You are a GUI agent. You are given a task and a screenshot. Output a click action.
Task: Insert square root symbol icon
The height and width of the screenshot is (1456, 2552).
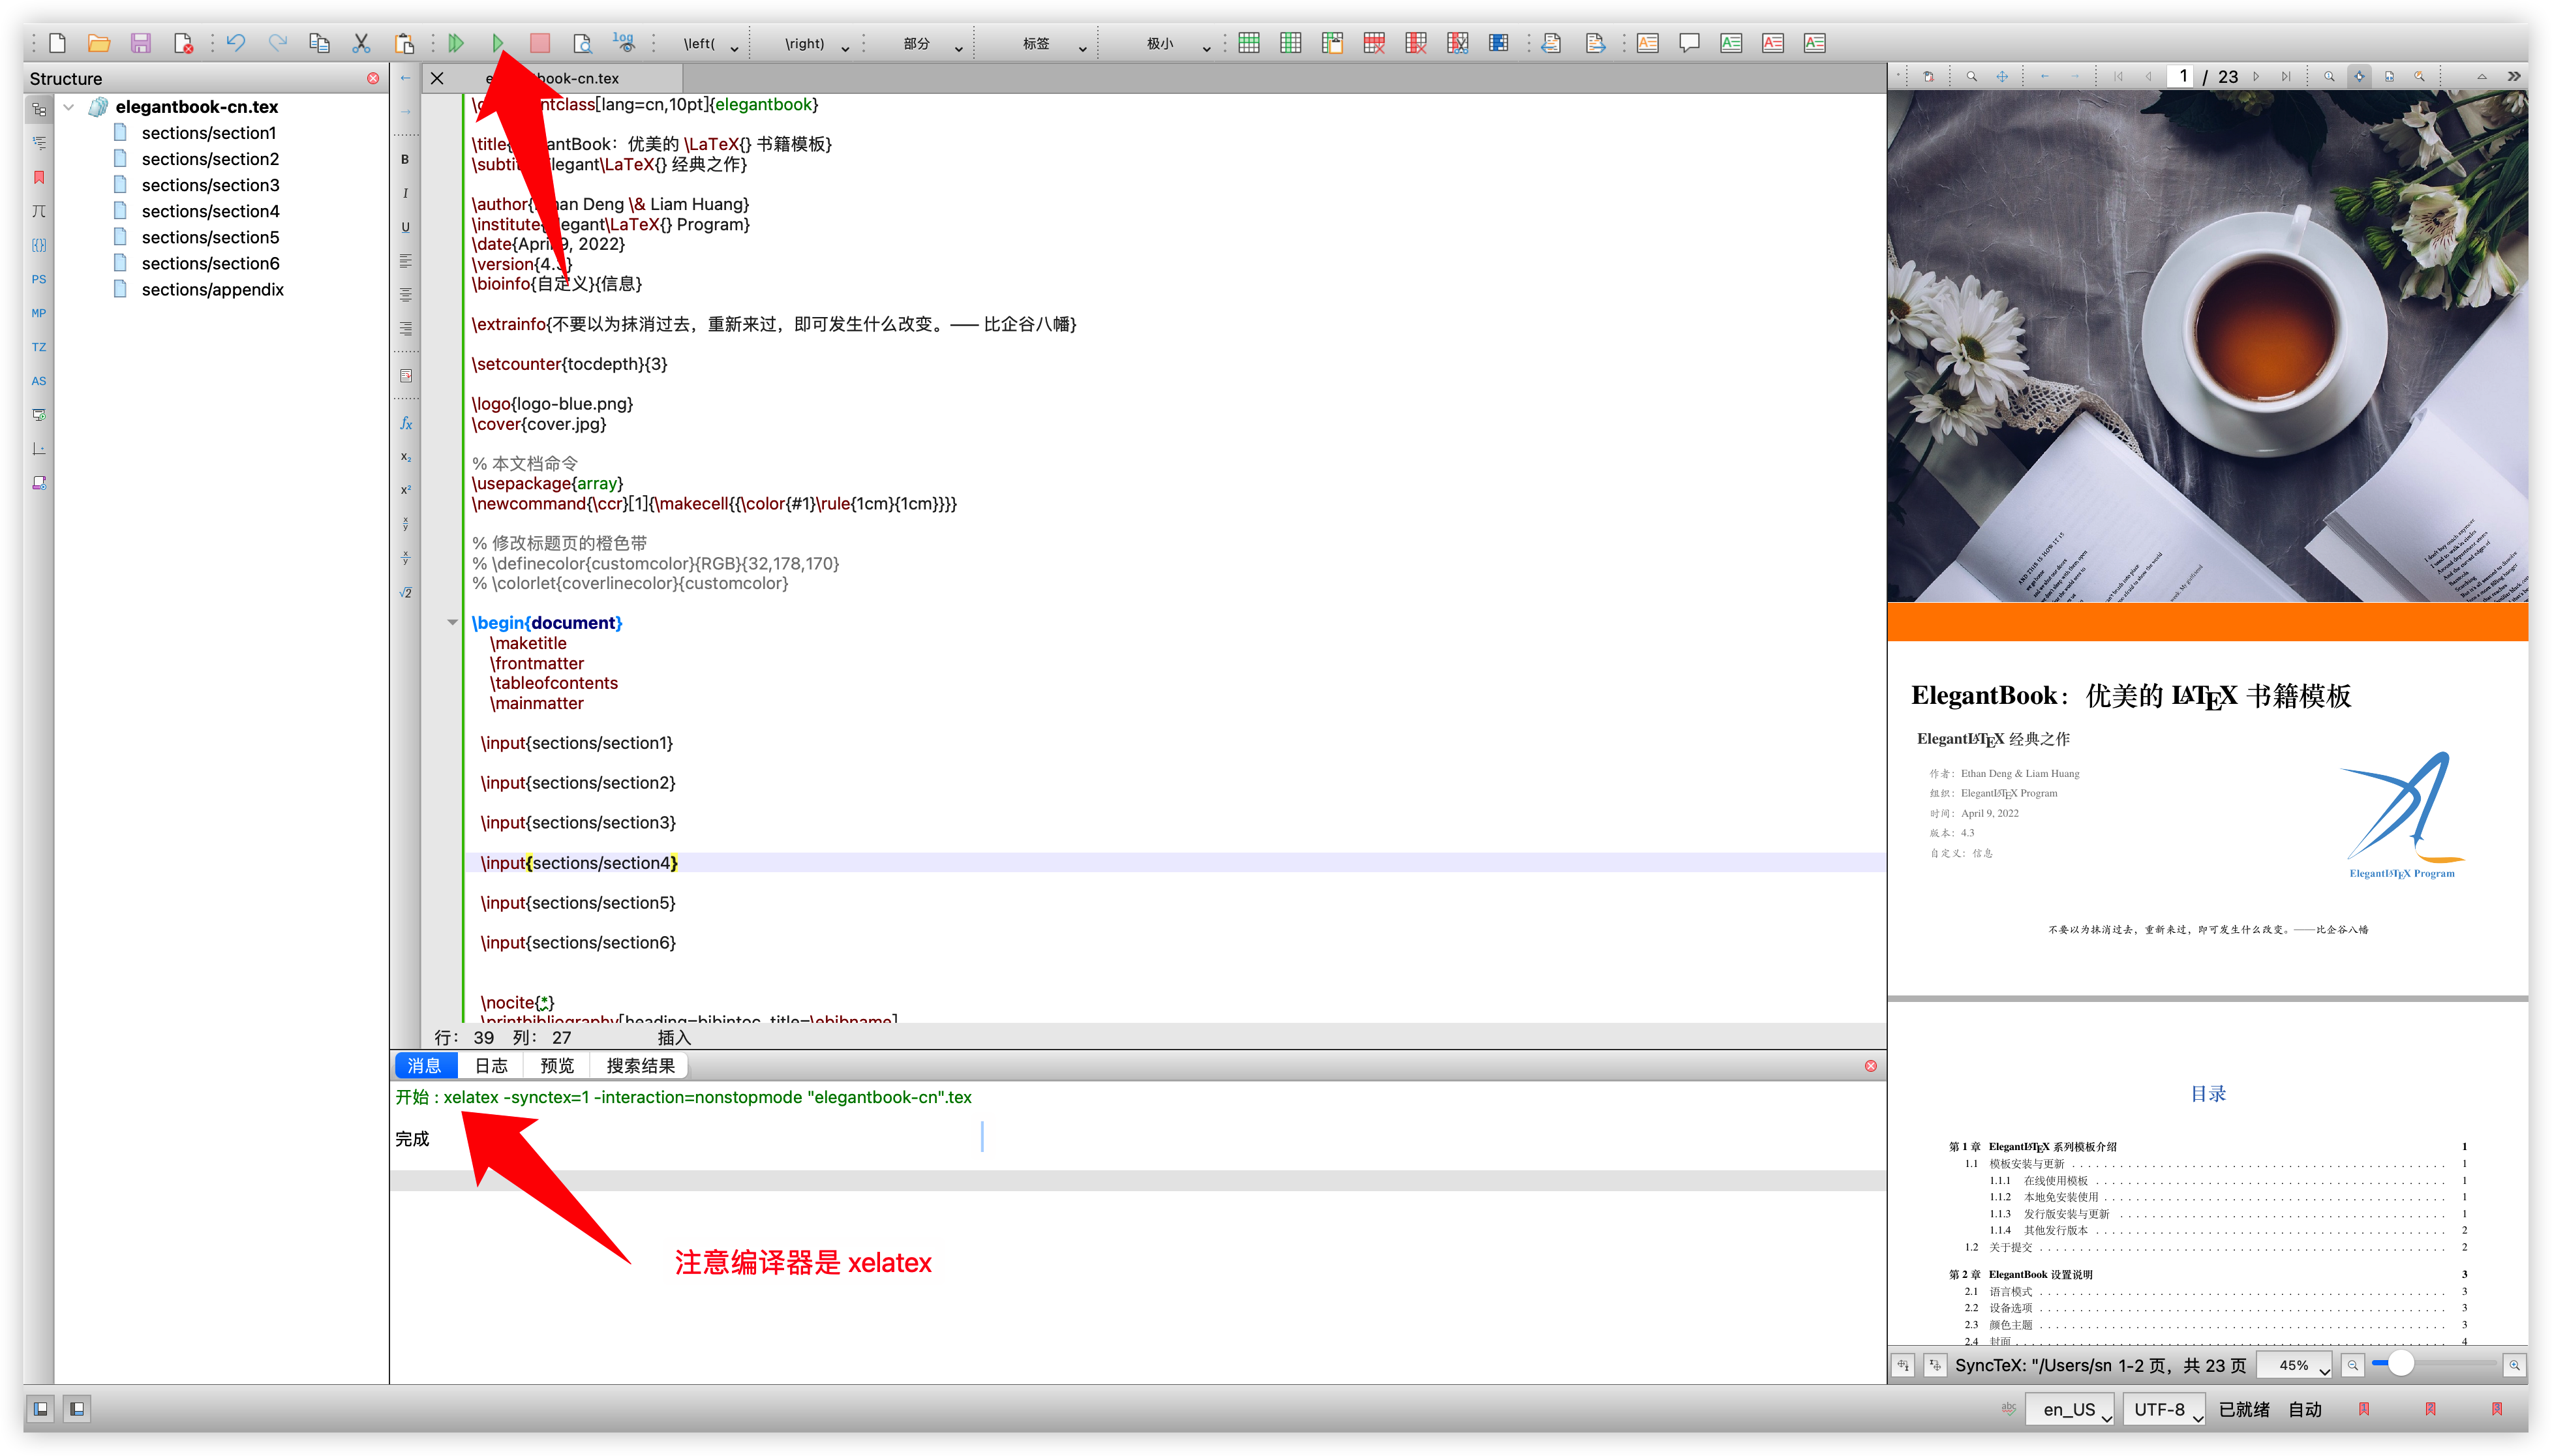pyautogui.click(x=405, y=592)
